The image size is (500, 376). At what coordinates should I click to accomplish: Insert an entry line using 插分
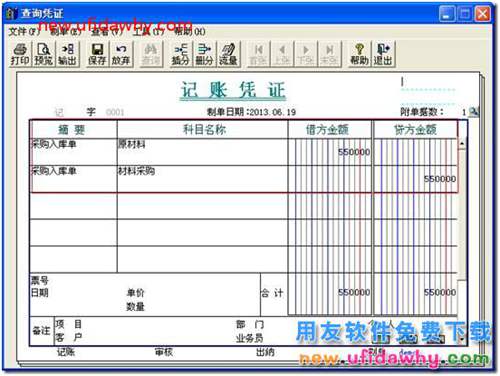click(180, 54)
